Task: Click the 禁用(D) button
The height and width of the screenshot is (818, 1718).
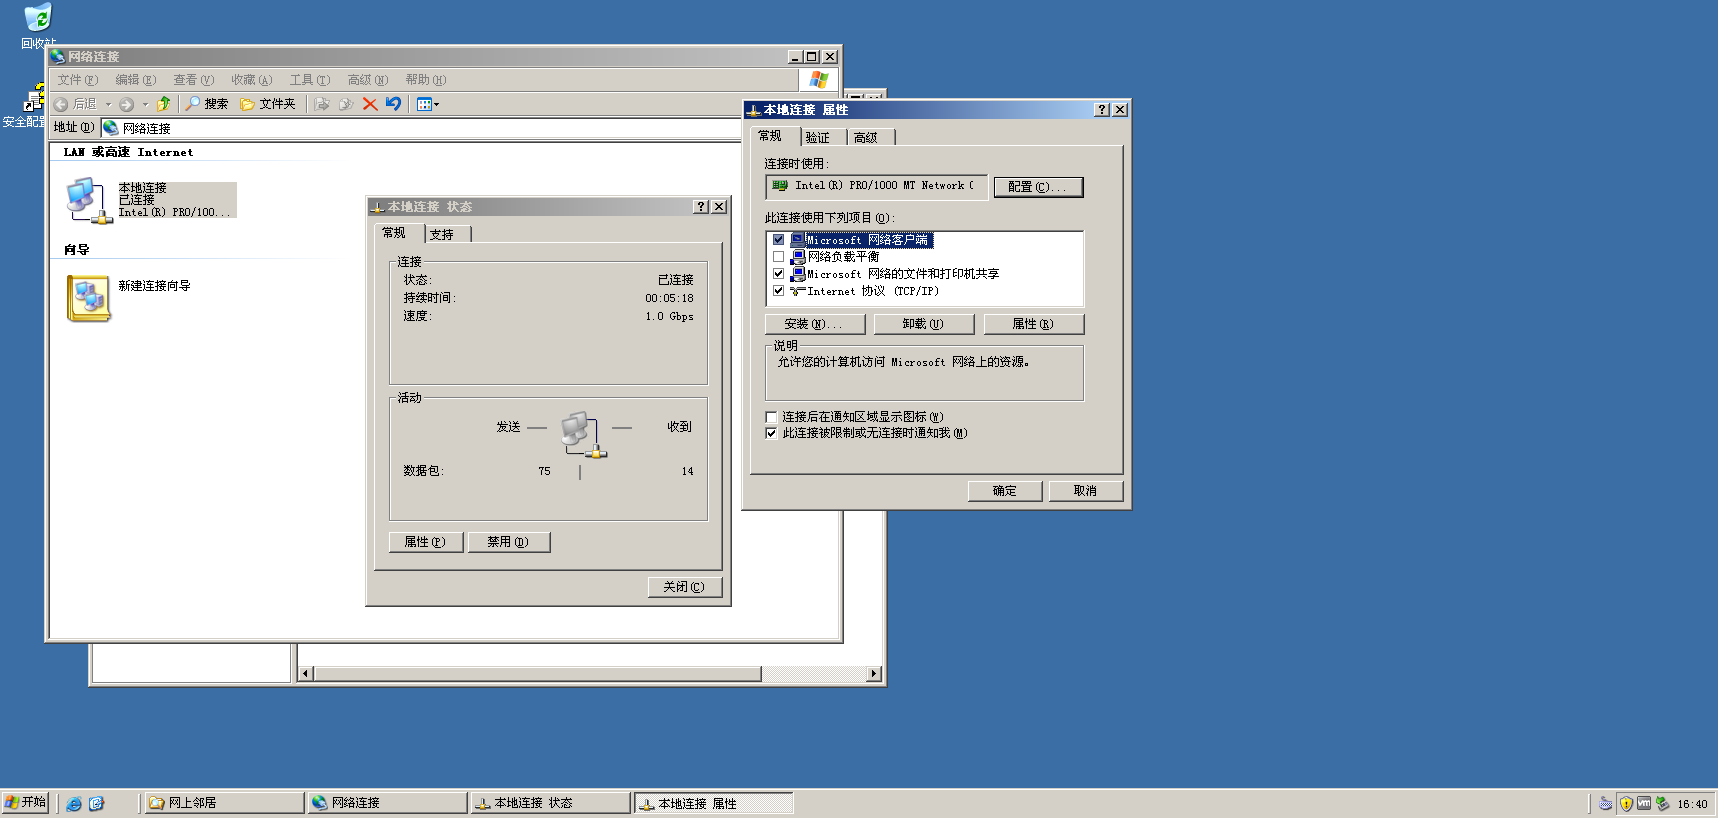Action: (x=508, y=542)
